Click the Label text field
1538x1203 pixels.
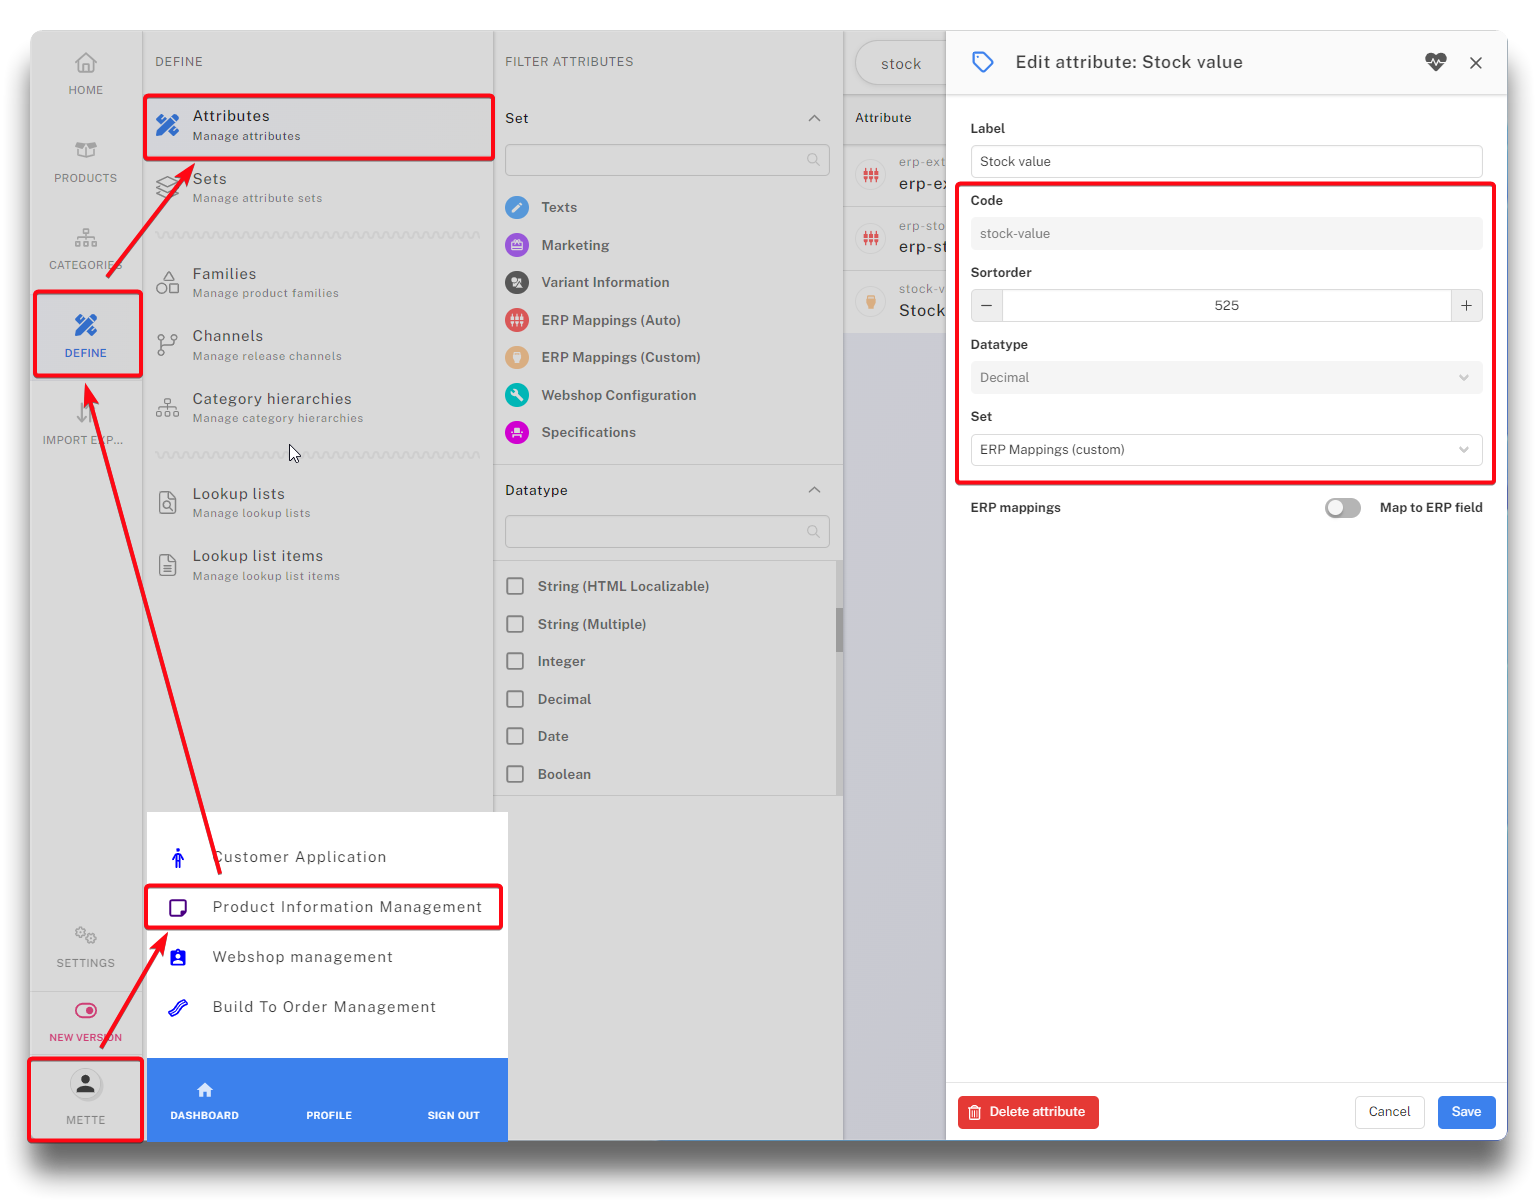point(1226,162)
